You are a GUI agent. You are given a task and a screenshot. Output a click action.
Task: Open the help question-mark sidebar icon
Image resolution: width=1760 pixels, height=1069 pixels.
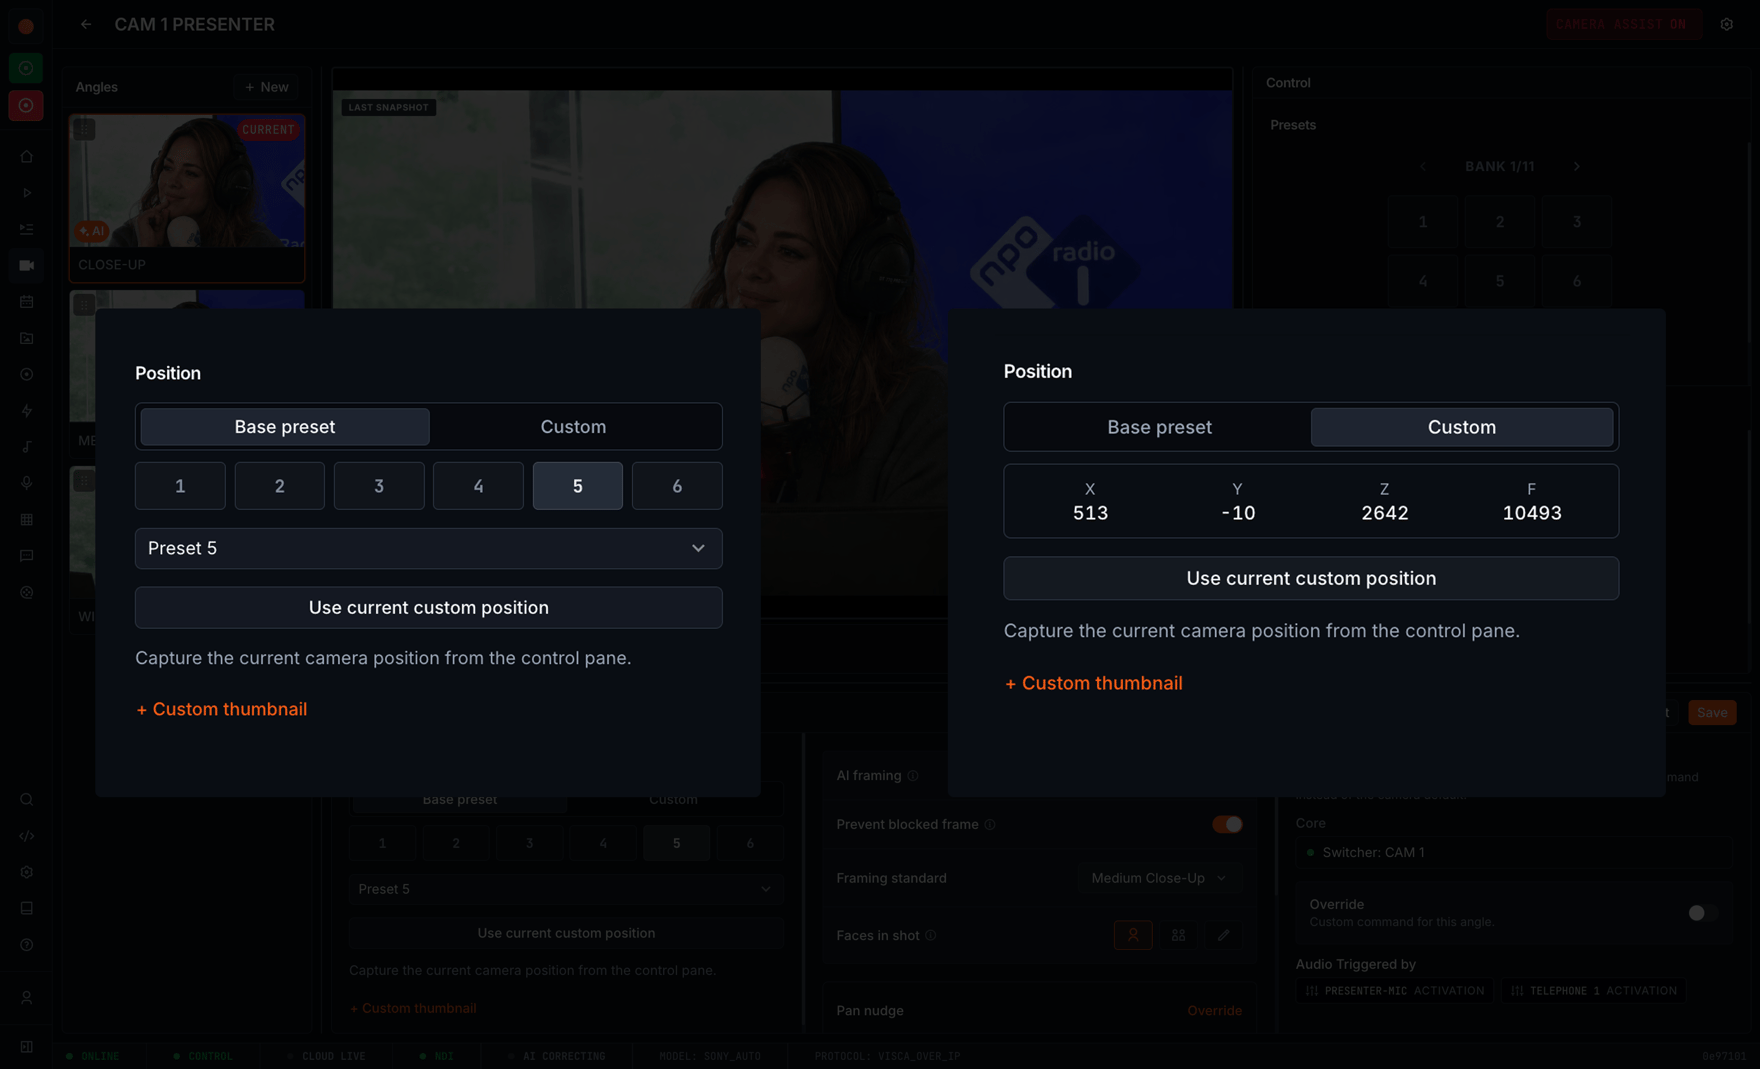(x=27, y=944)
